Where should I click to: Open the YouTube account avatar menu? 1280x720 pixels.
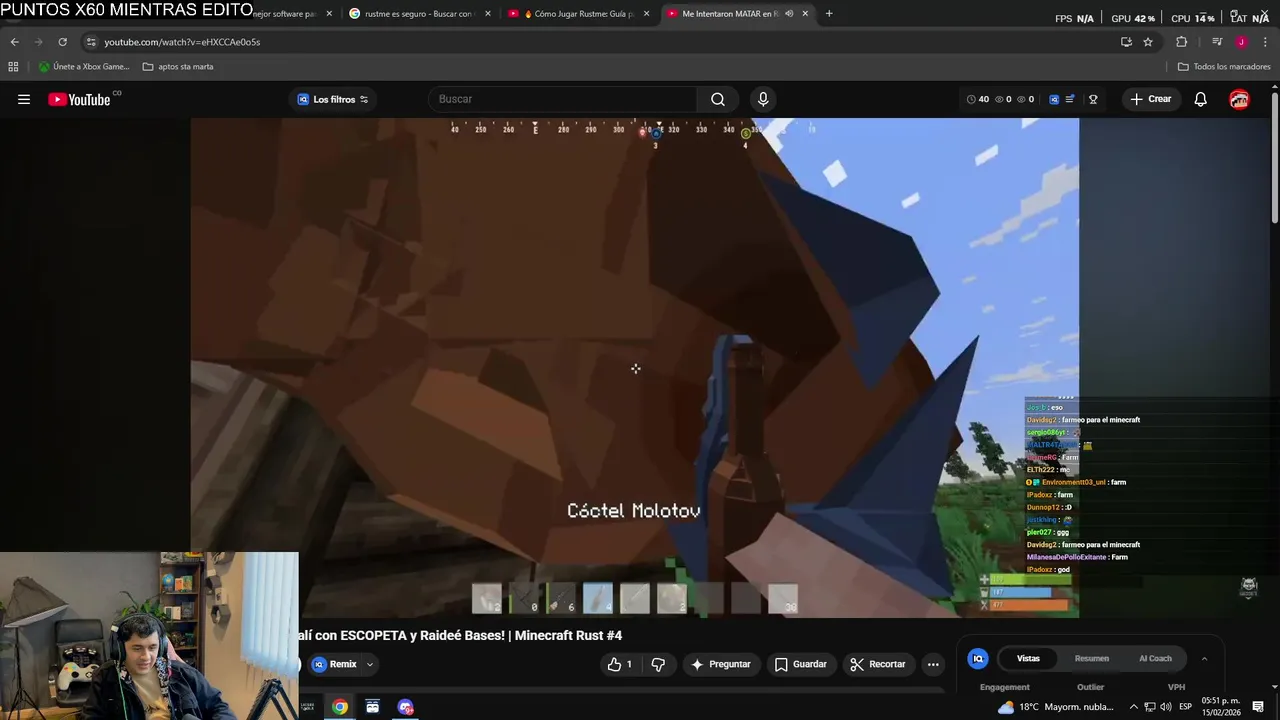point(1239,99)
